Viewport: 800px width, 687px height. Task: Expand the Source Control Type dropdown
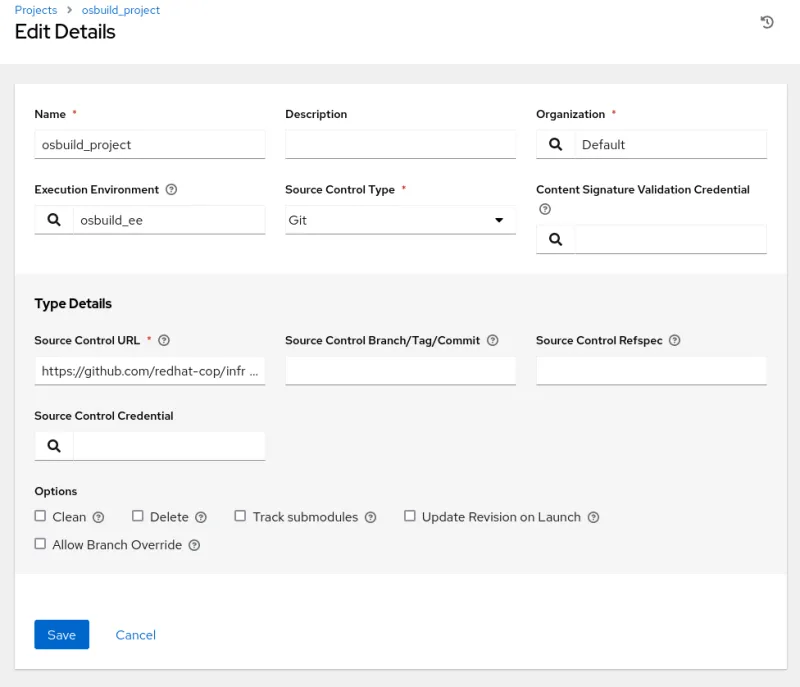click(x=400, y=220)
